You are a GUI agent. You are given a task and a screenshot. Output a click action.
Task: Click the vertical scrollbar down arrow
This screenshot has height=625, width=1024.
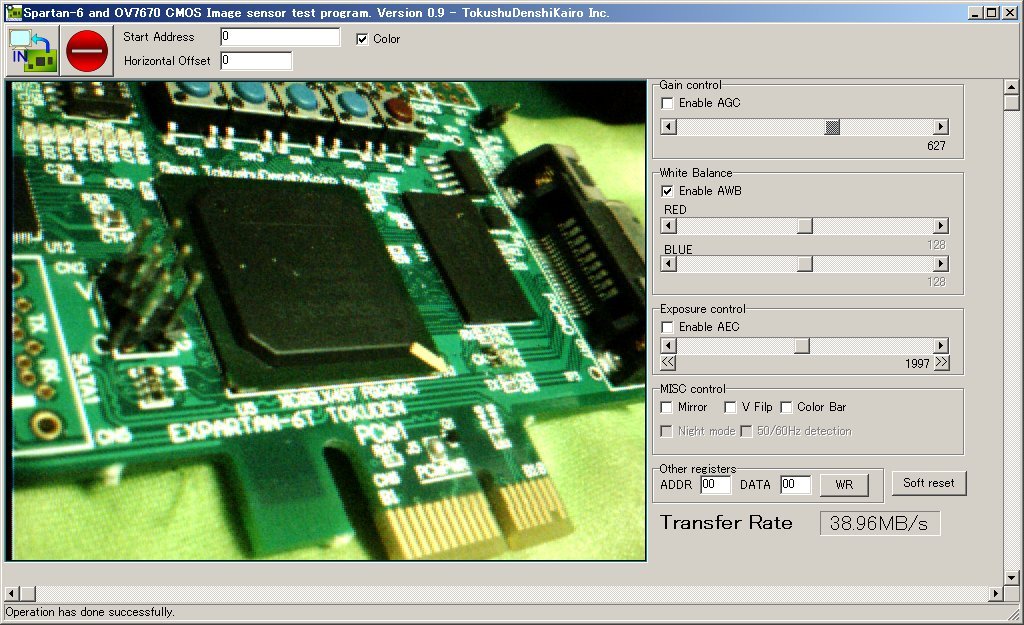coord(1011,576)
